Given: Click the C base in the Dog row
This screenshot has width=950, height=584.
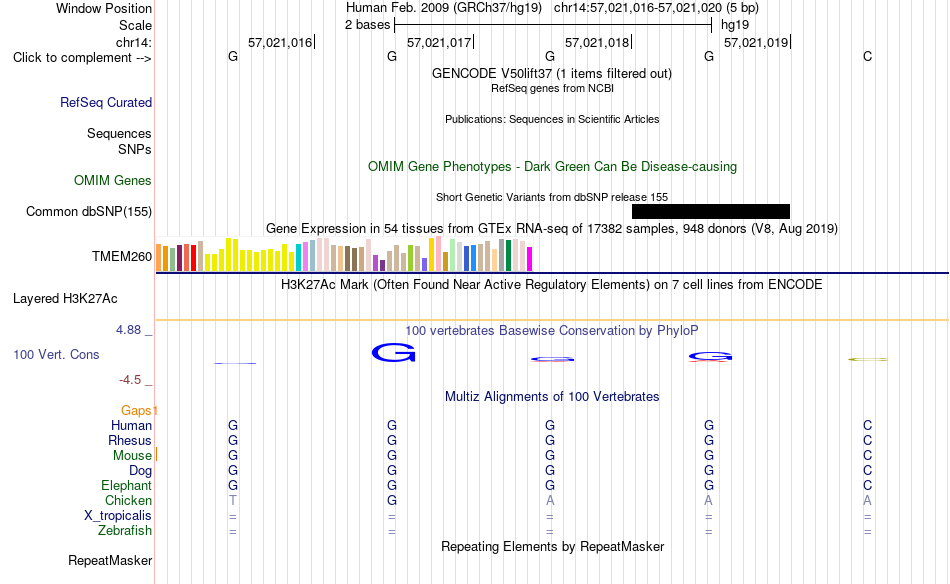Looking at the screenshot, I should 868,471.
